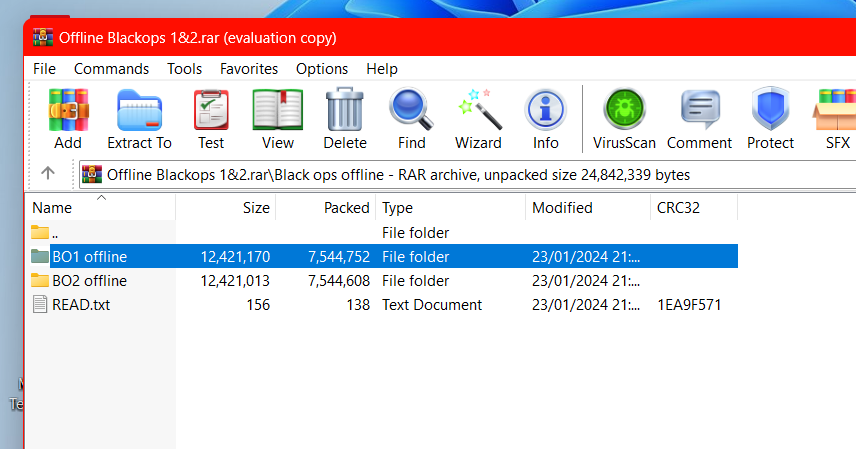Click READ.txt modified date cell
This screenshot has width=856, height=449.
[586, 304]
